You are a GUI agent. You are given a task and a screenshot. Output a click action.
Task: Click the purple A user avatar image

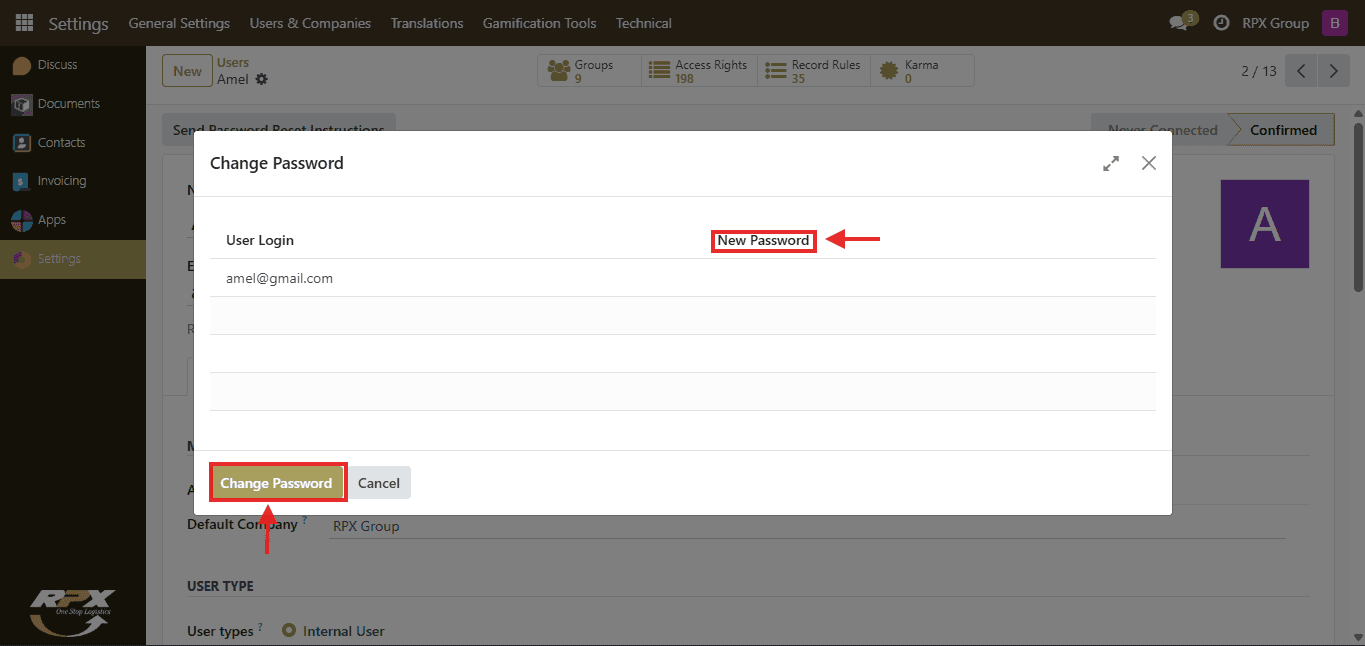1265,224
